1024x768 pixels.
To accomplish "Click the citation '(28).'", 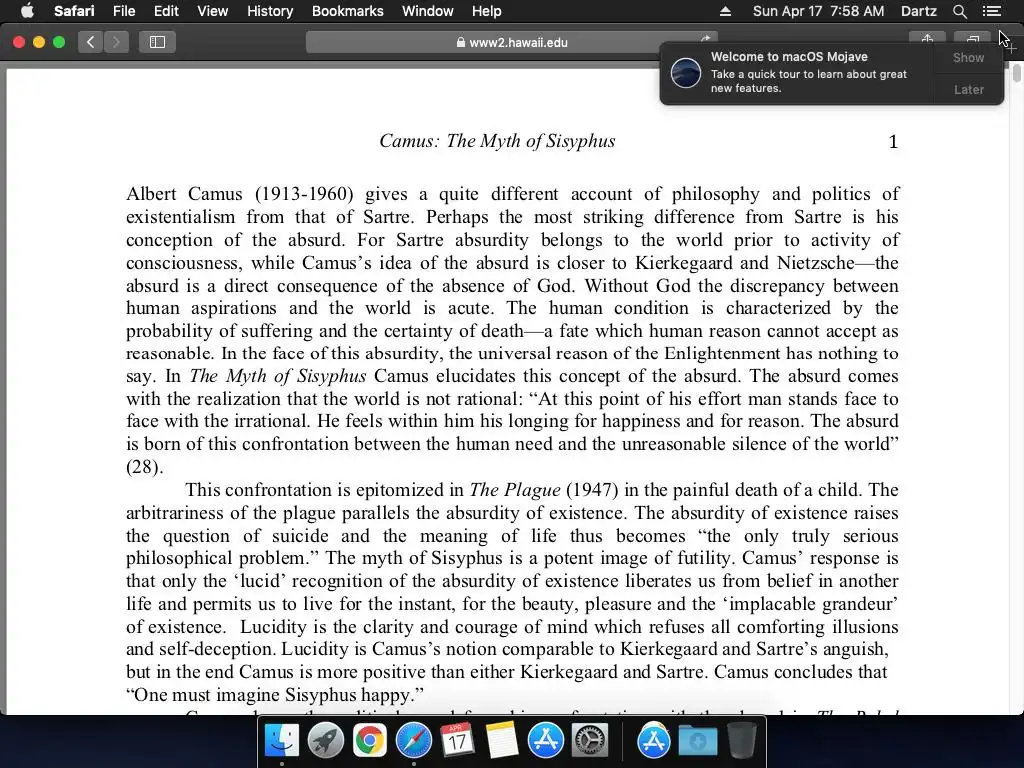I will click(144, 467).
